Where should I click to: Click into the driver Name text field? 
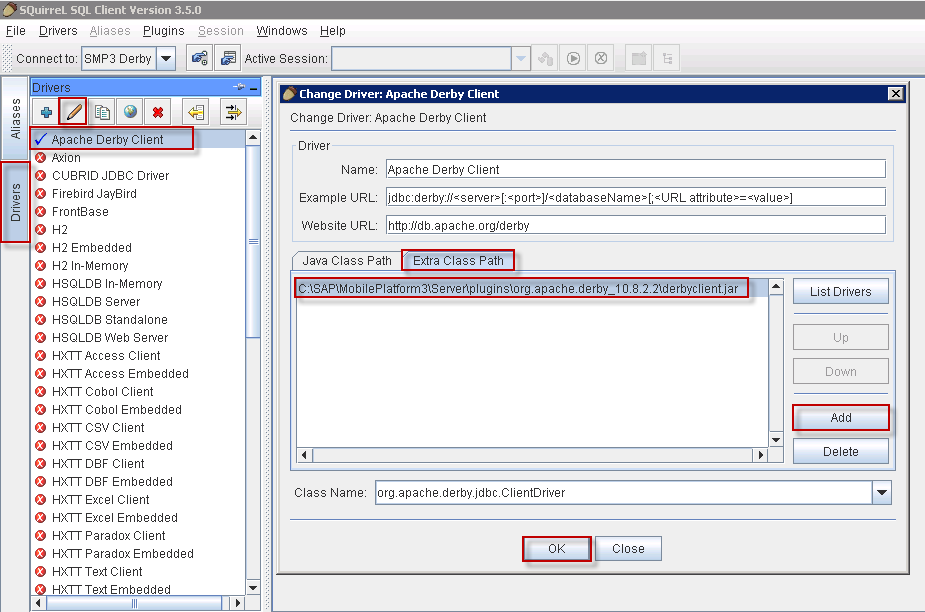tap(635, 169)
